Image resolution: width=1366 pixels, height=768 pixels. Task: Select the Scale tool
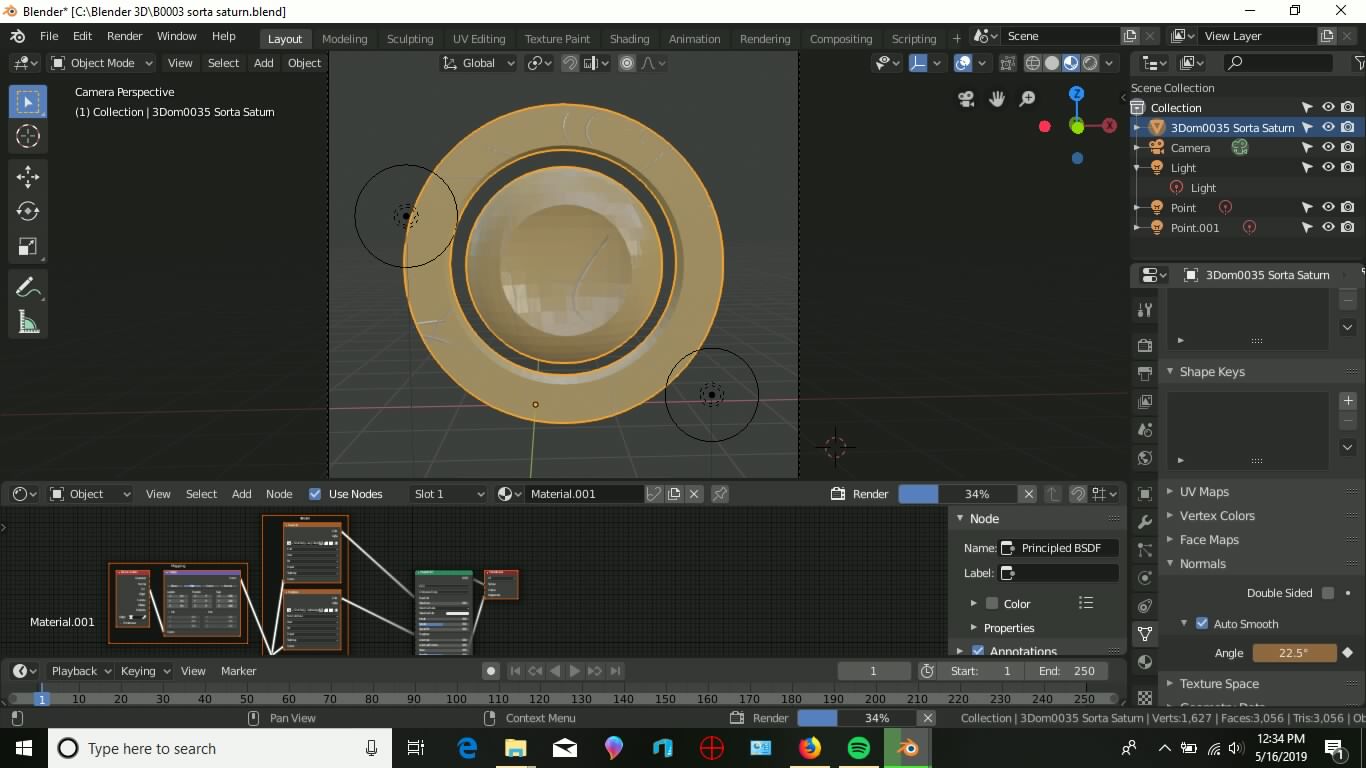click(x=28, y=246)
